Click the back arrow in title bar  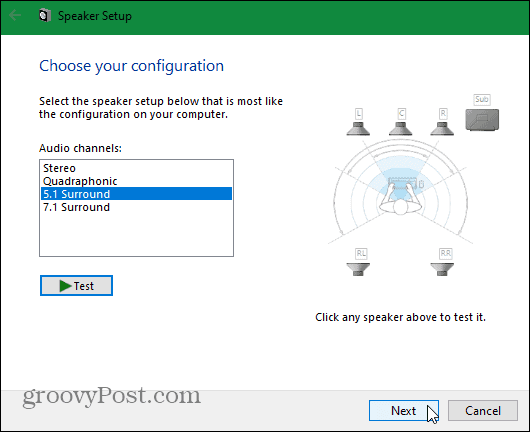(15, 15)
